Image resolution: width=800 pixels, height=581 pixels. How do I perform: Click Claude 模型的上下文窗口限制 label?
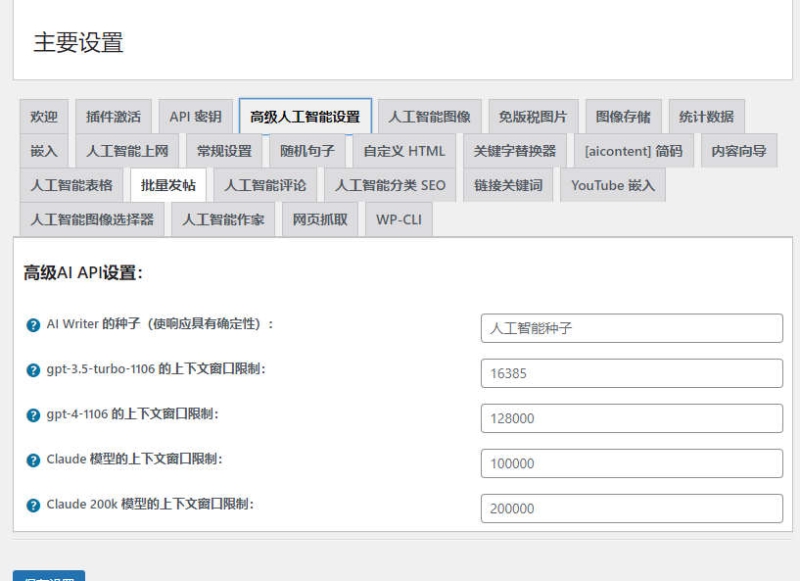(134, 459)
